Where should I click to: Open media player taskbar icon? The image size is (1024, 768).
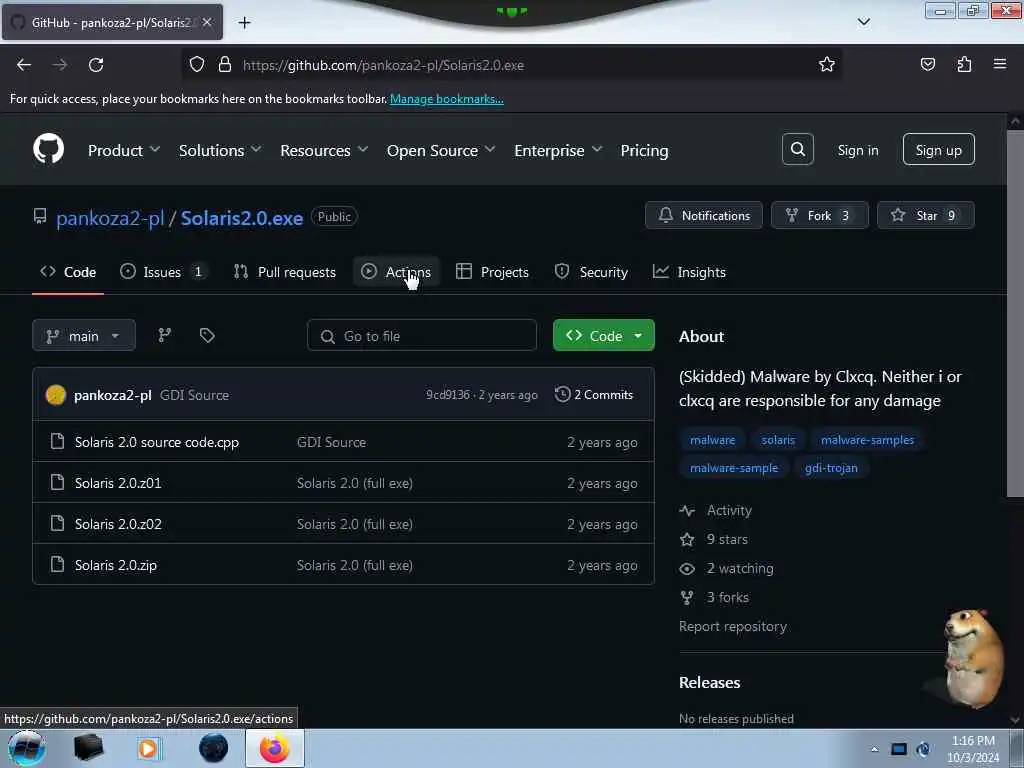tap(148, 748)
